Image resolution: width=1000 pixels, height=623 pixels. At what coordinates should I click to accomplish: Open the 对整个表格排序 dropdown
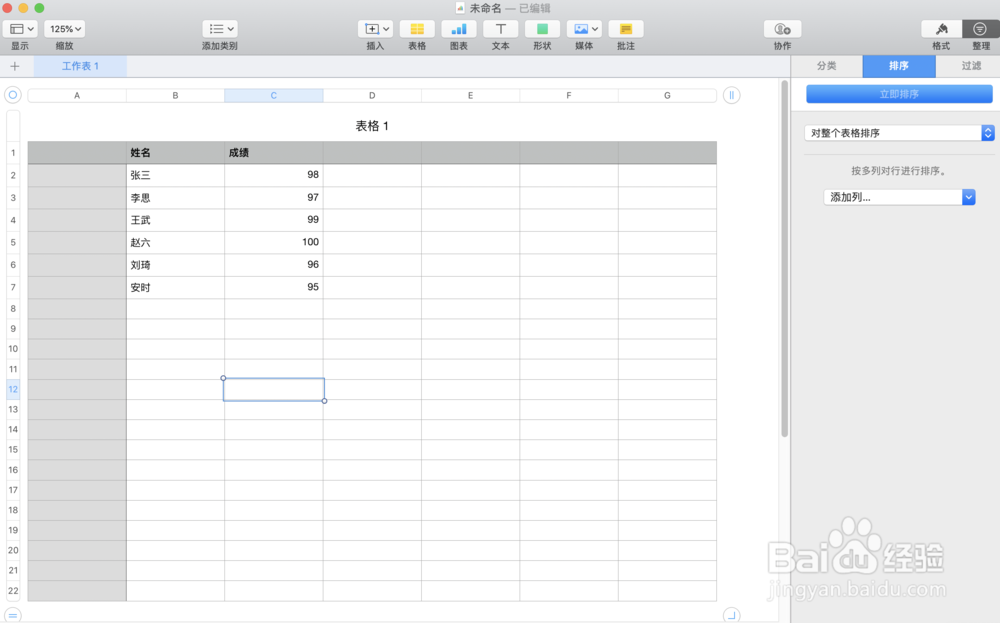[x=899, y=133]
